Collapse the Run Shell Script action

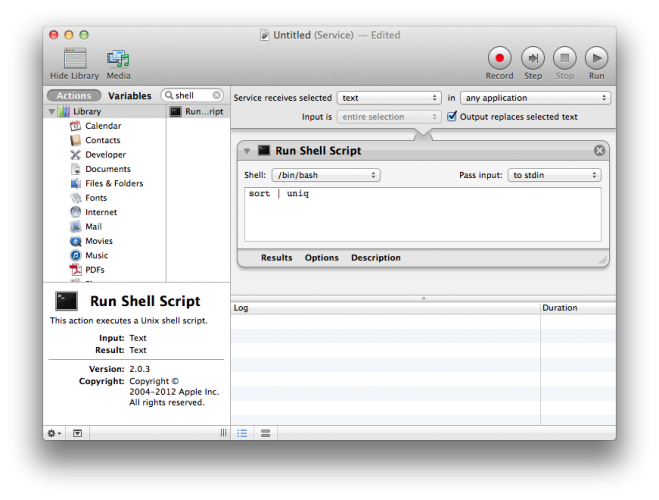pos(247,150)
